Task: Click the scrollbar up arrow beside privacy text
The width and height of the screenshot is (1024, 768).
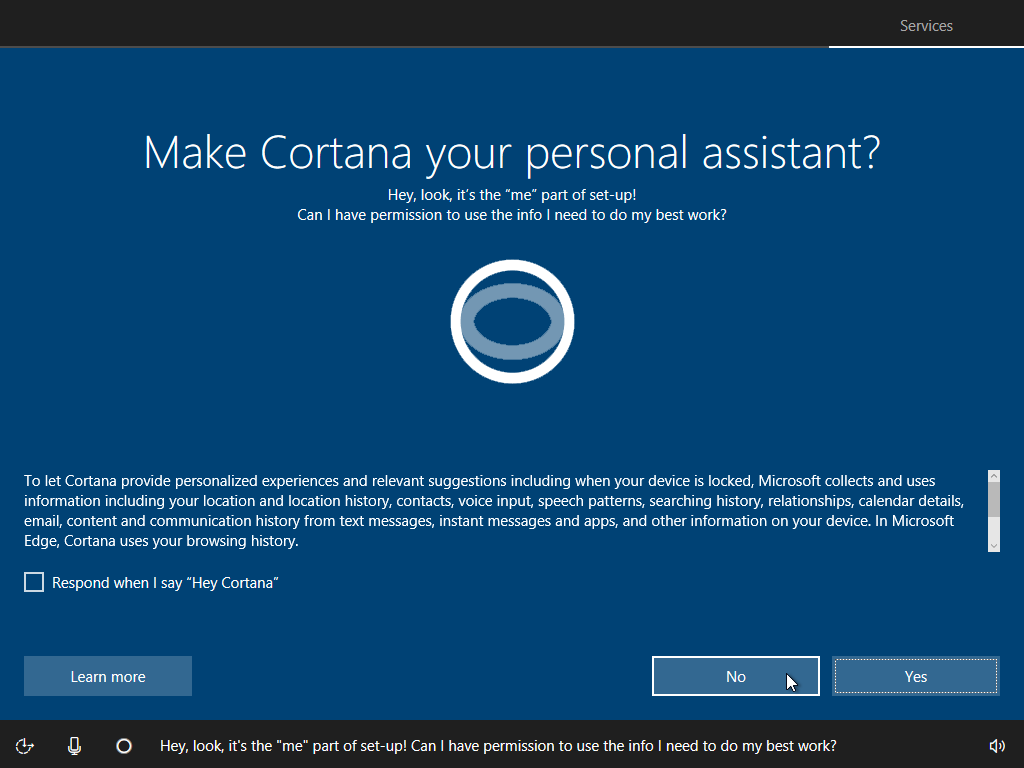Action: click(994, 476)
